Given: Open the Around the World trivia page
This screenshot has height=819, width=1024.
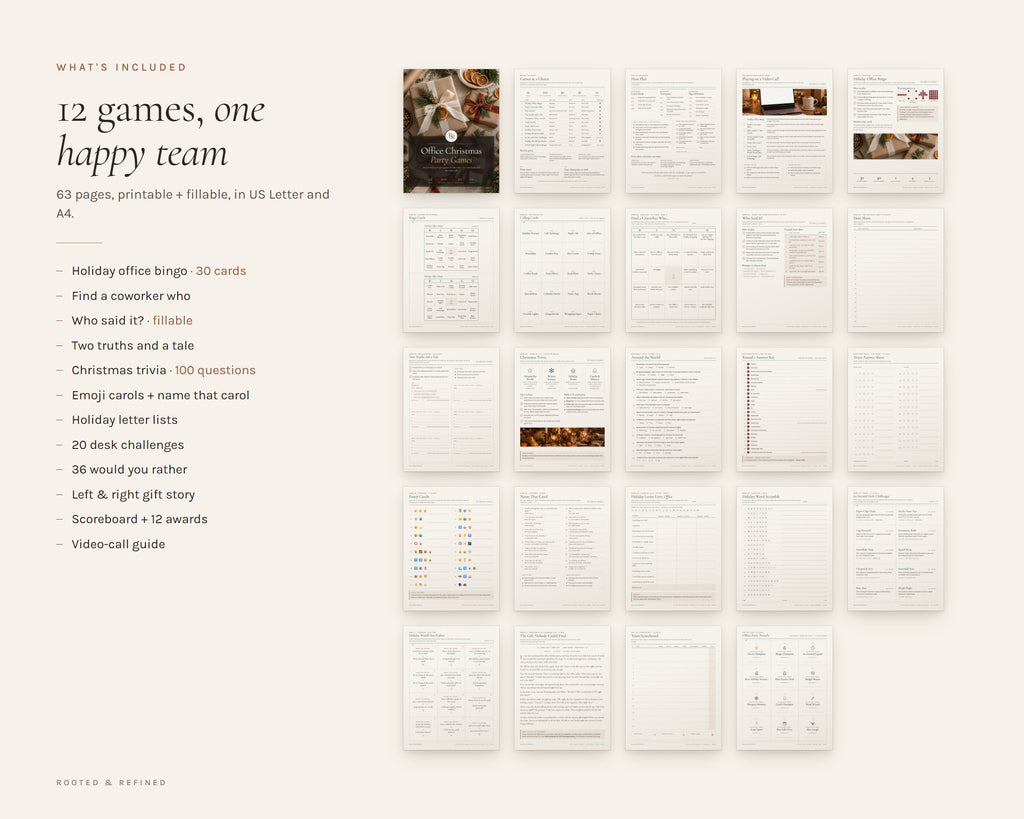Looking at the screenshot, I should coord(673,410).
